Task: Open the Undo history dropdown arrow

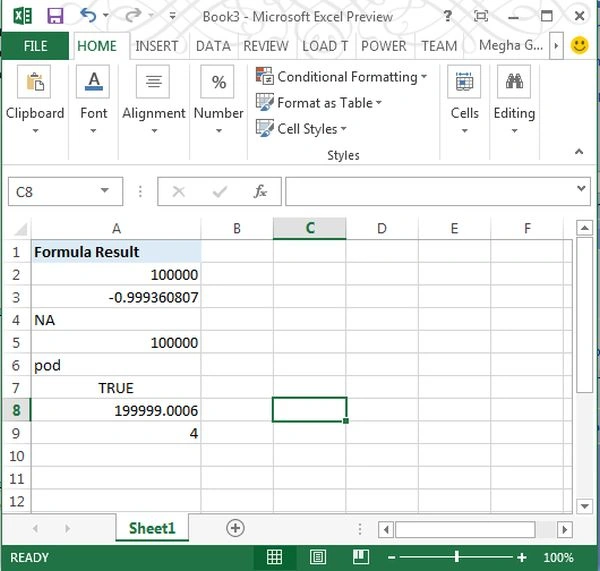Action: pyautogui.click(x=106, y=16)
